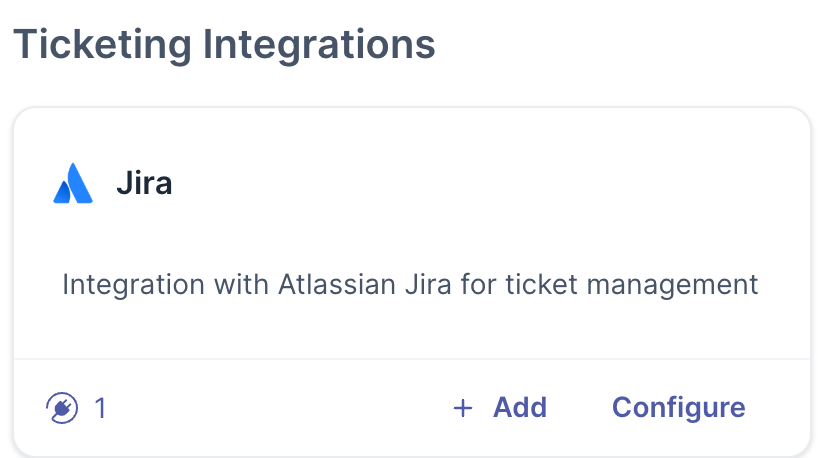Click the Jira integration description text
The height and width of the screenshot is (458, 826).
pyautogui.click(x=410, y=284)
